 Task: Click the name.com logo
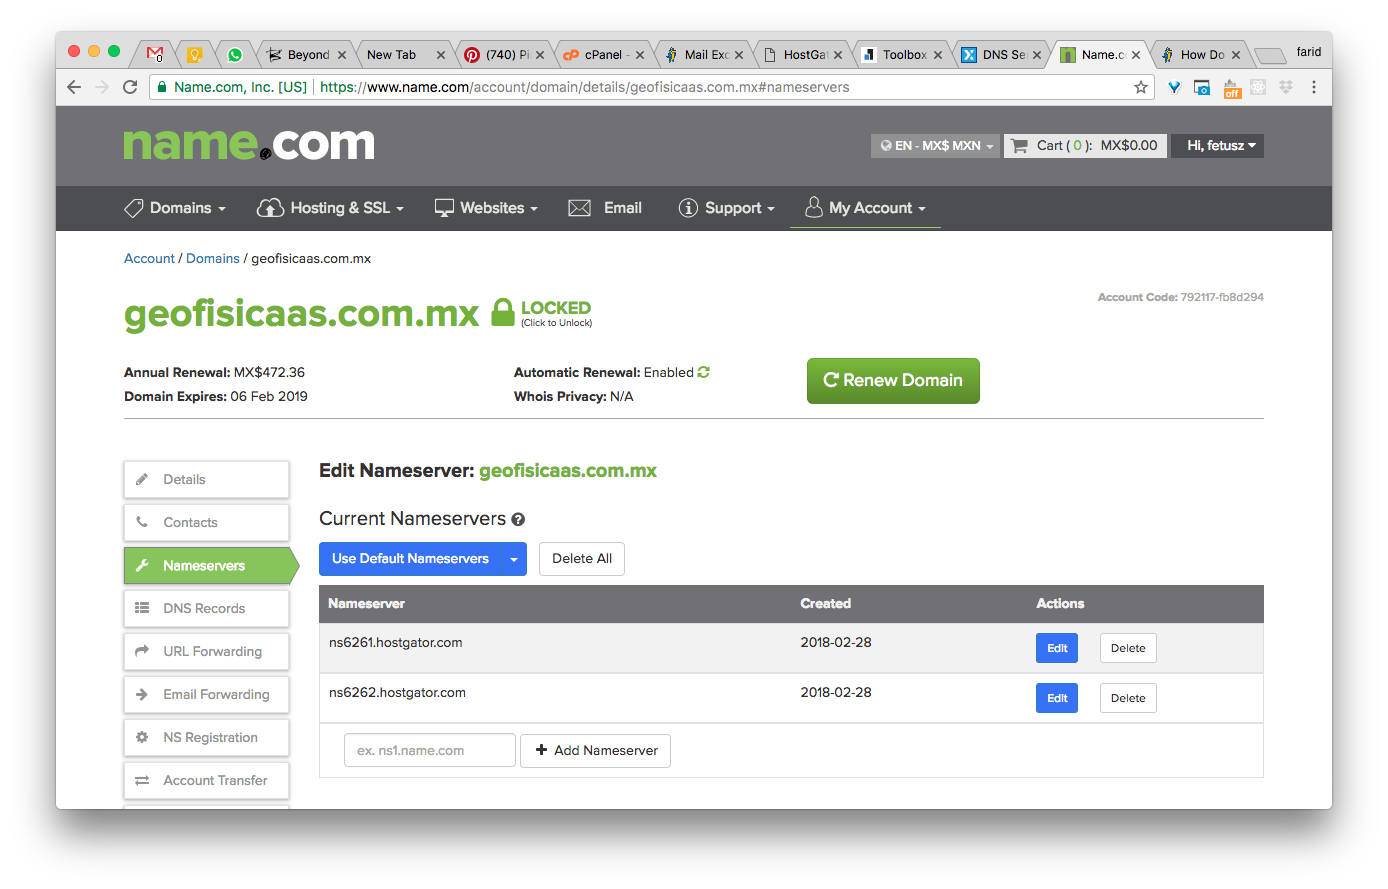click(249, 144)
